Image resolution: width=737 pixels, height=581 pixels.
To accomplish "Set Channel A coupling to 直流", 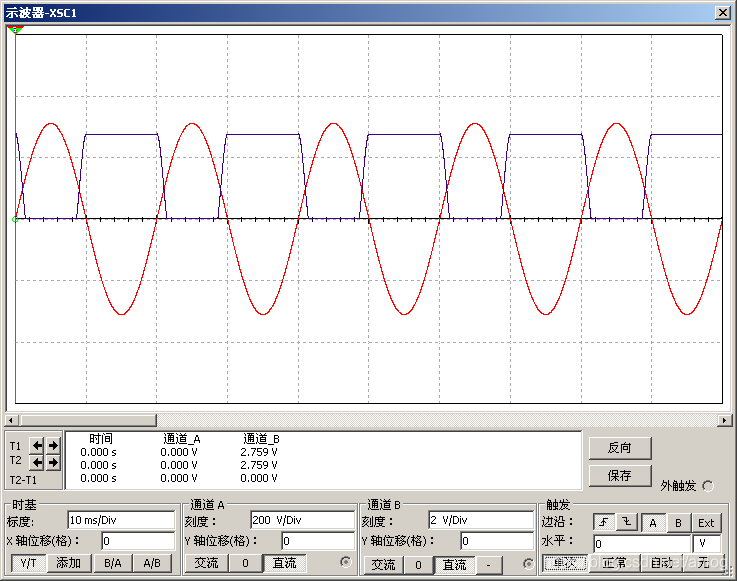I will pos(284,563).
